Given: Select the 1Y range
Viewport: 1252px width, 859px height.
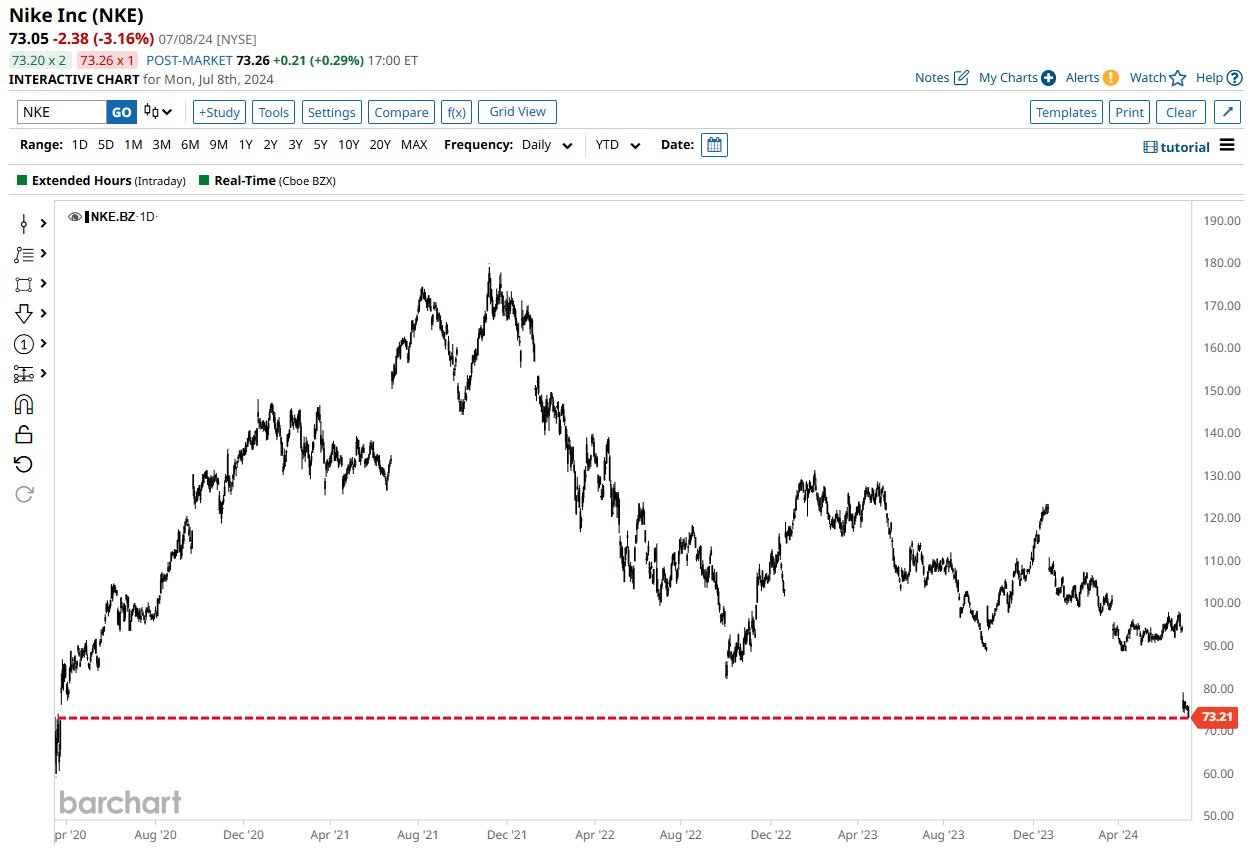Looking at the screenshot, I should (x=245, y=145).
